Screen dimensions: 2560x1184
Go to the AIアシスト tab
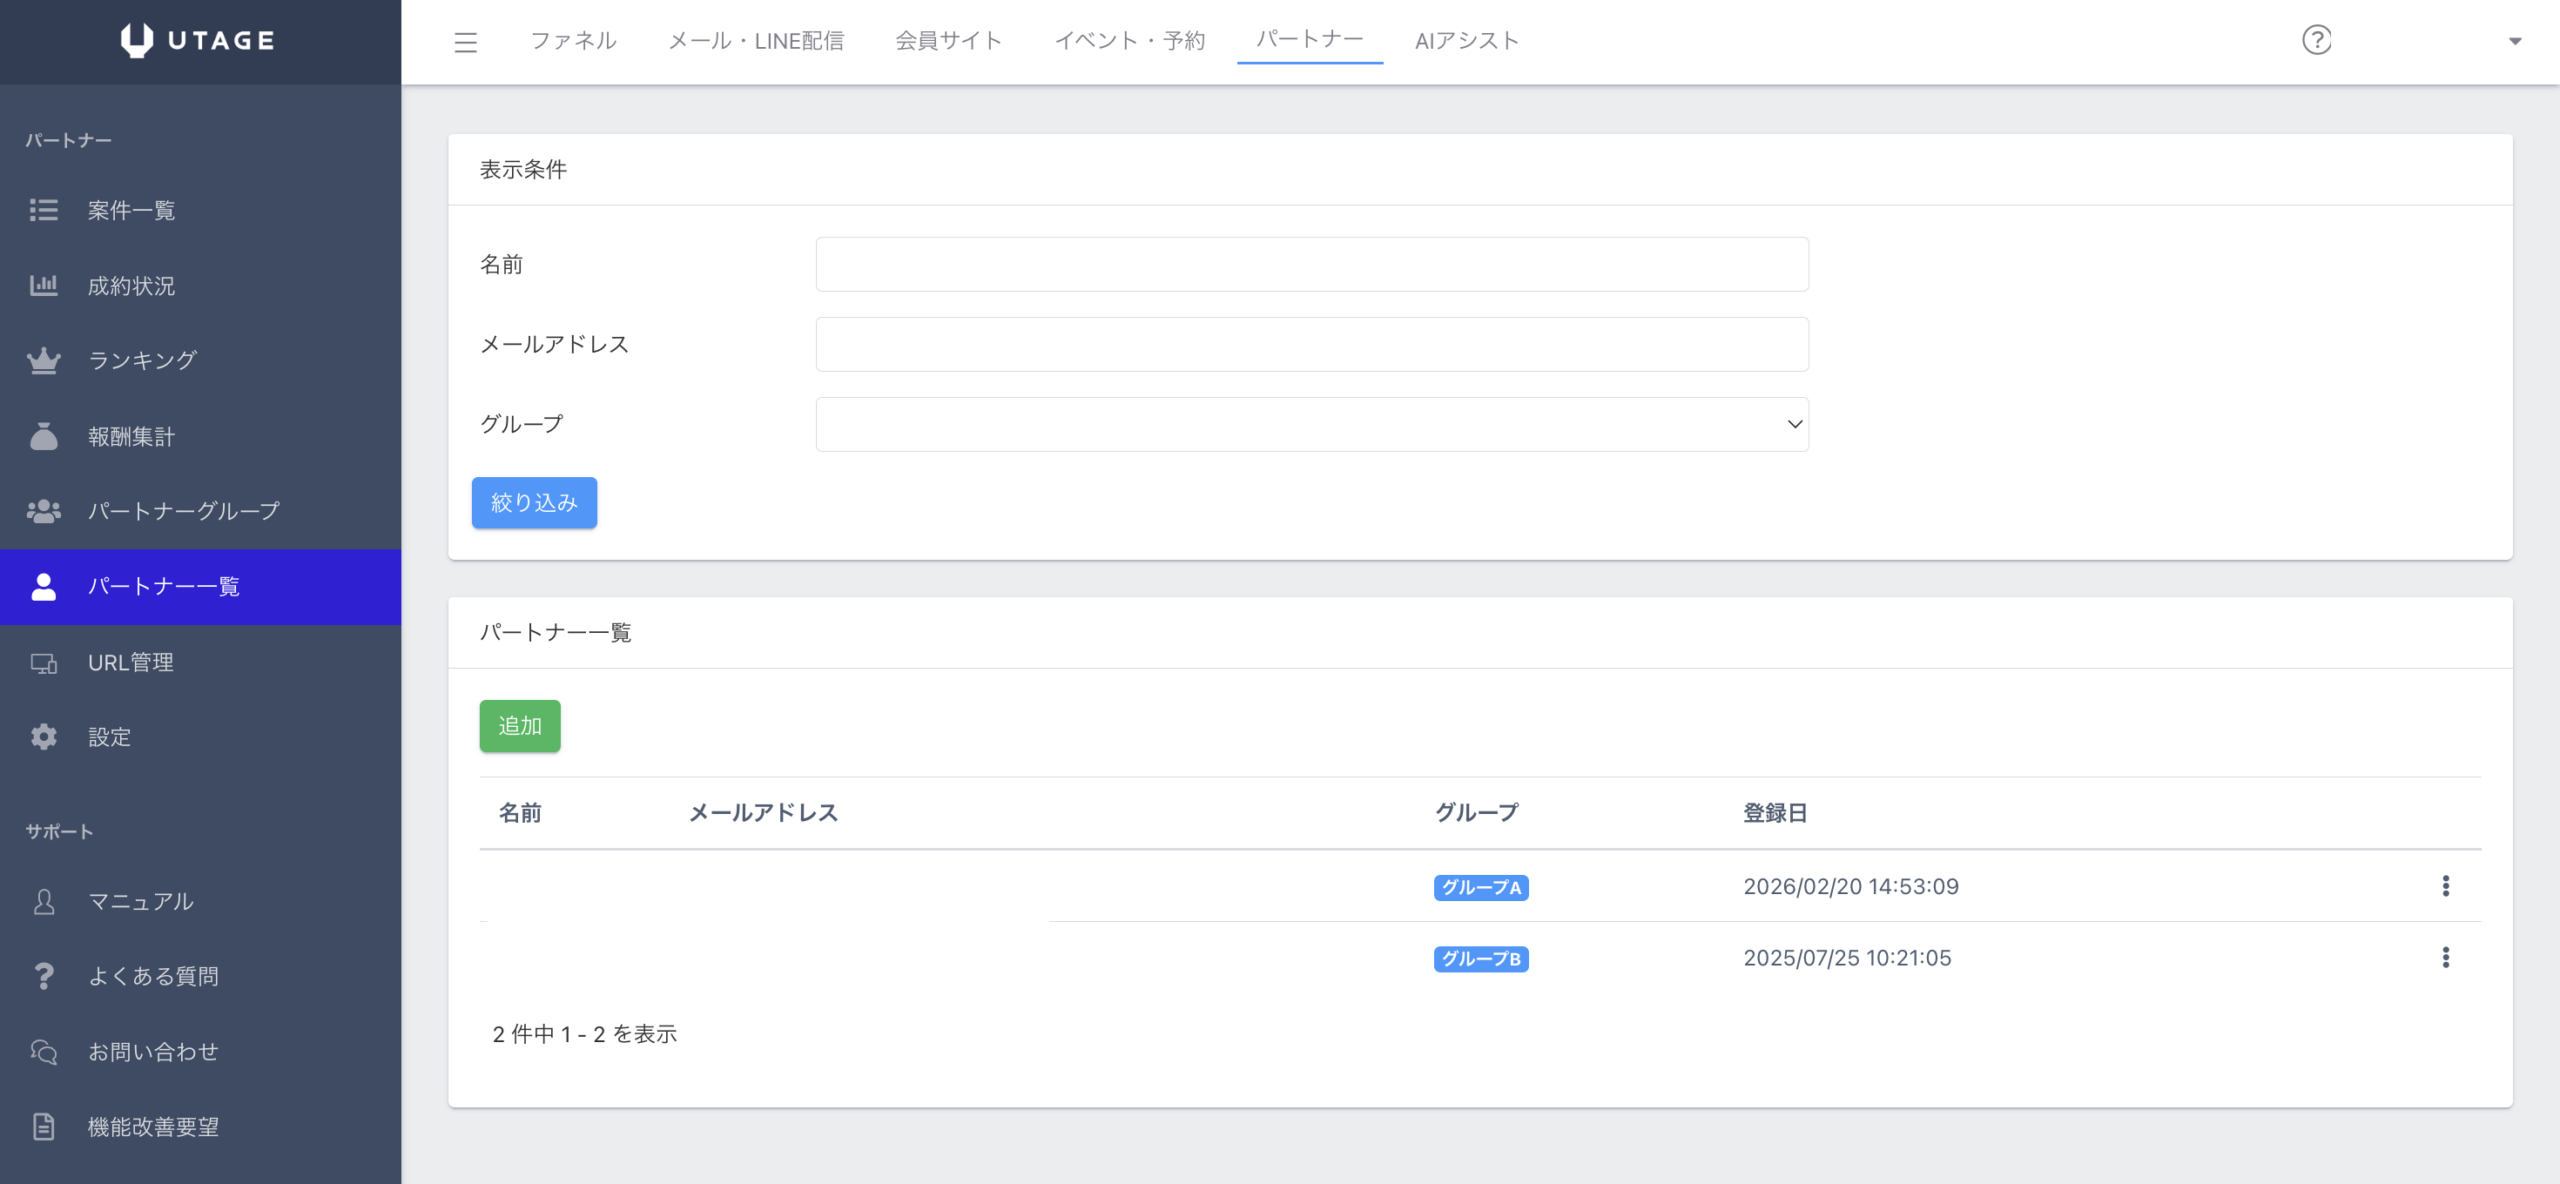(1466, 41)
